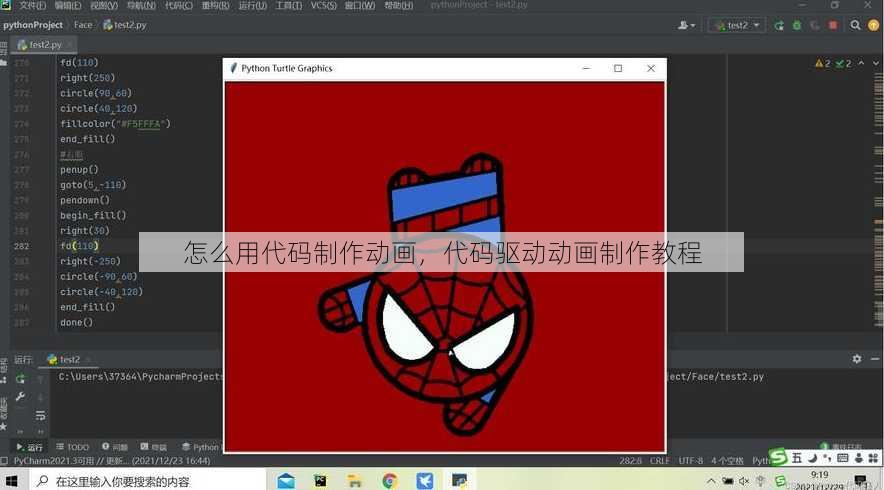The image size is (884, 490).
Task: Click line number 282 in the gutter
Action: pos(21,246)
